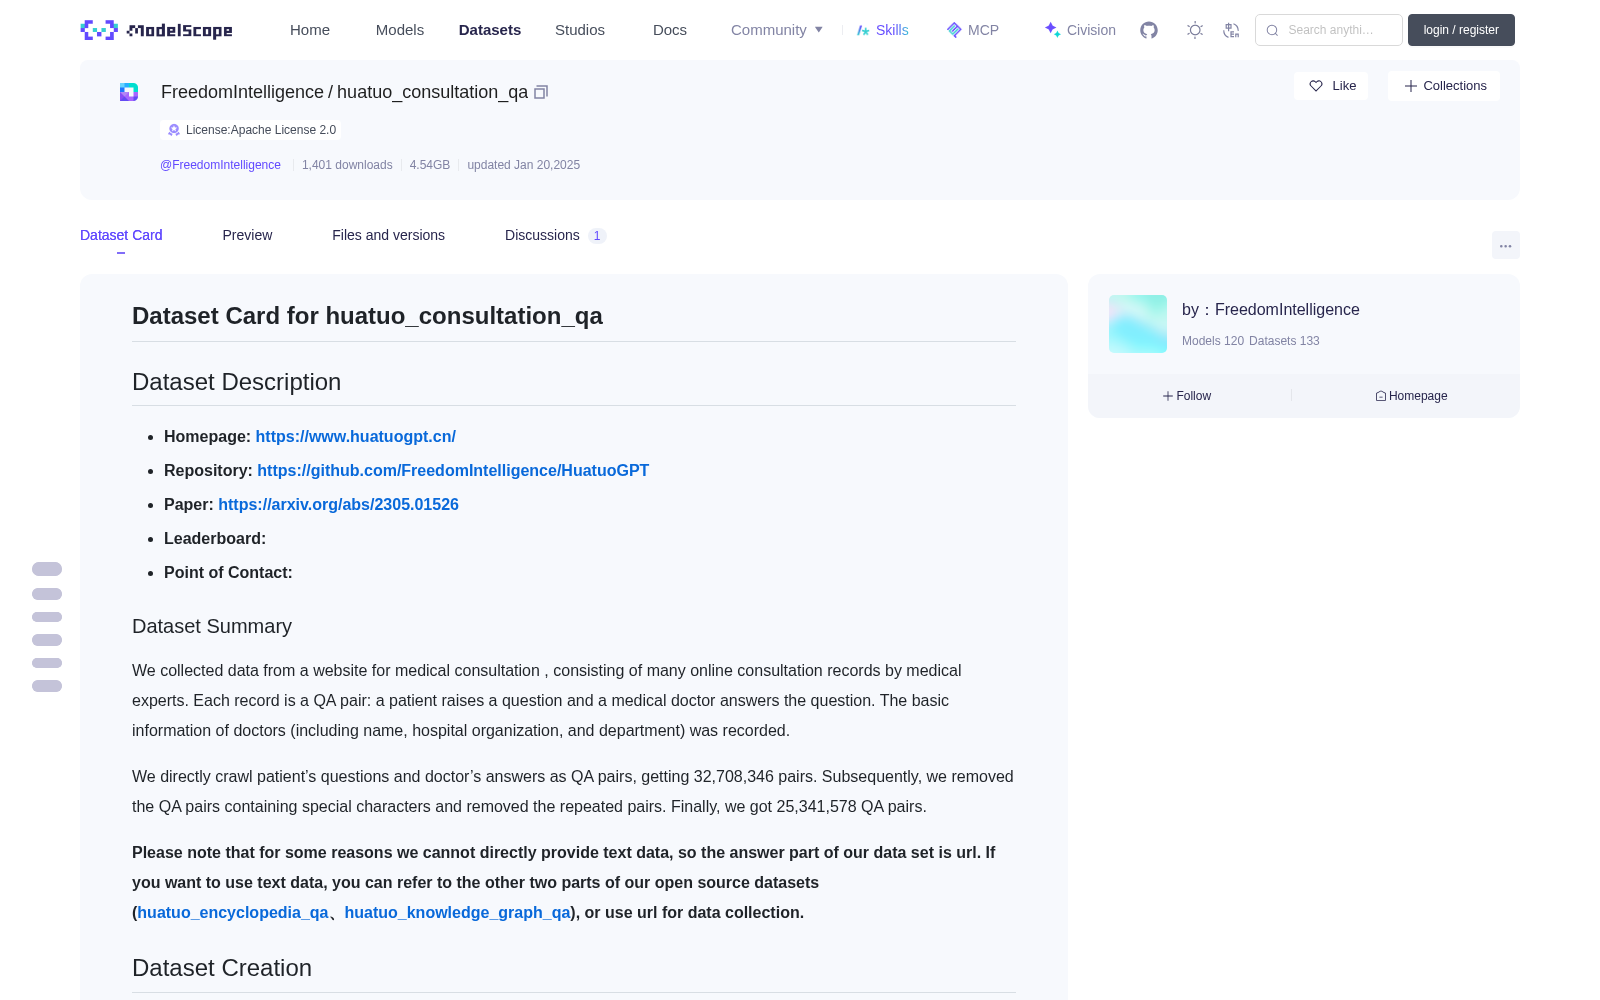Click FreedomIntelligence in the dataset title
Viewport: 1600px width, 1000px height.
point(242,92)
